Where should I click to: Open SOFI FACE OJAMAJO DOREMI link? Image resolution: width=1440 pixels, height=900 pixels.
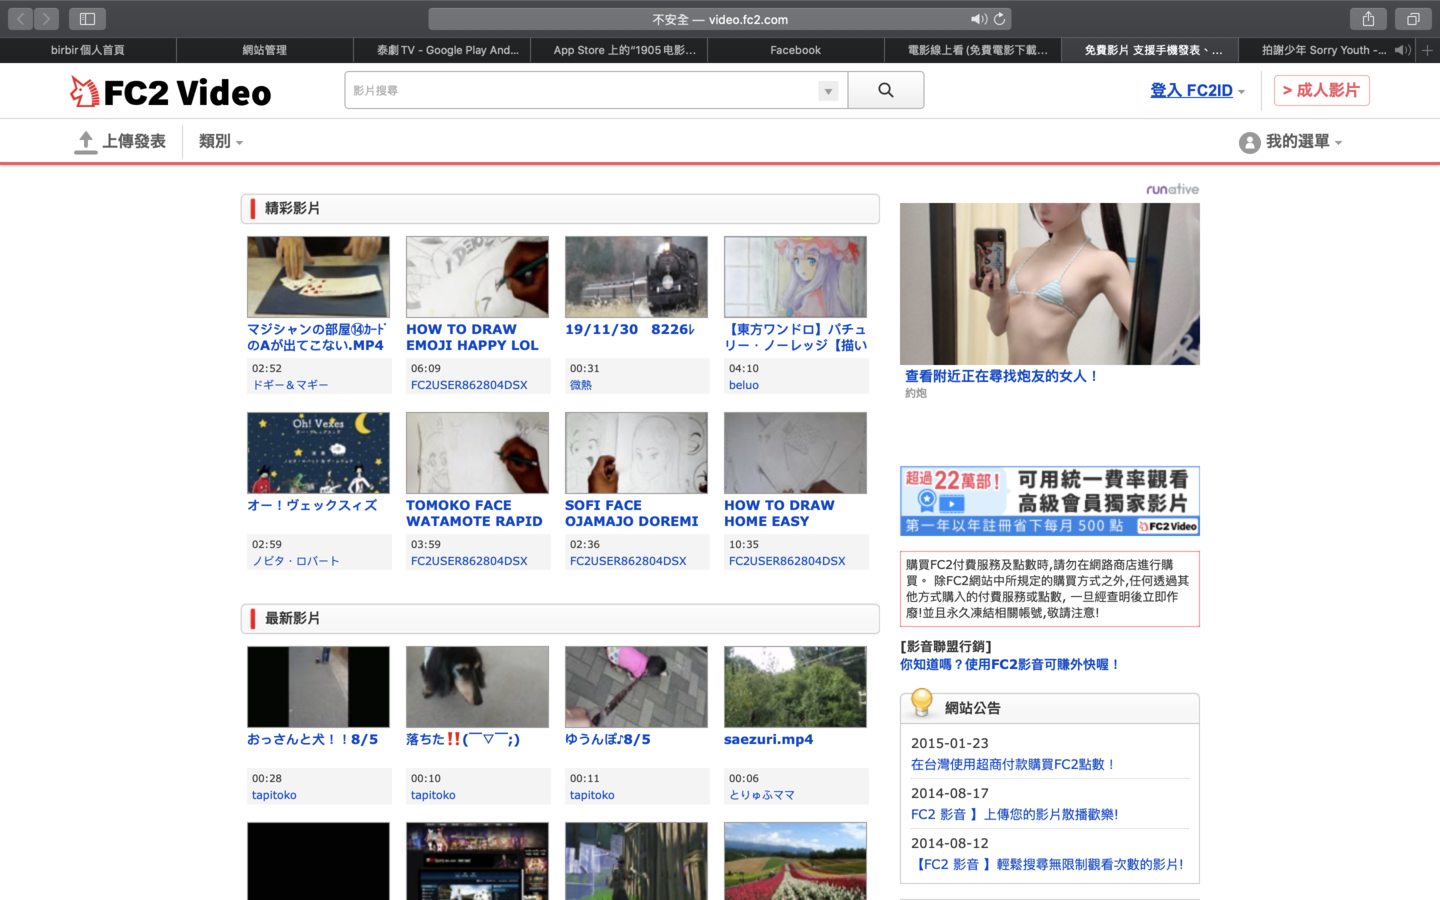(x=632, y=513)
